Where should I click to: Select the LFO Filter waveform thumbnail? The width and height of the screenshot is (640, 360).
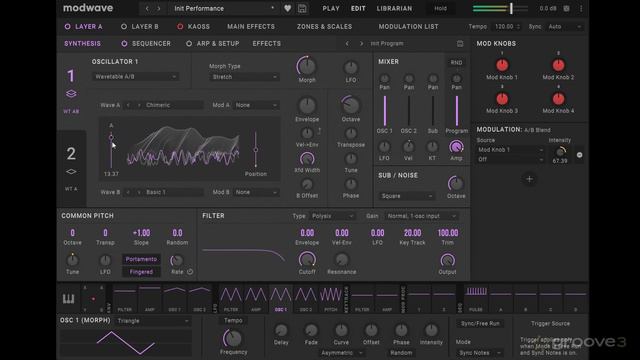(231, 298)
